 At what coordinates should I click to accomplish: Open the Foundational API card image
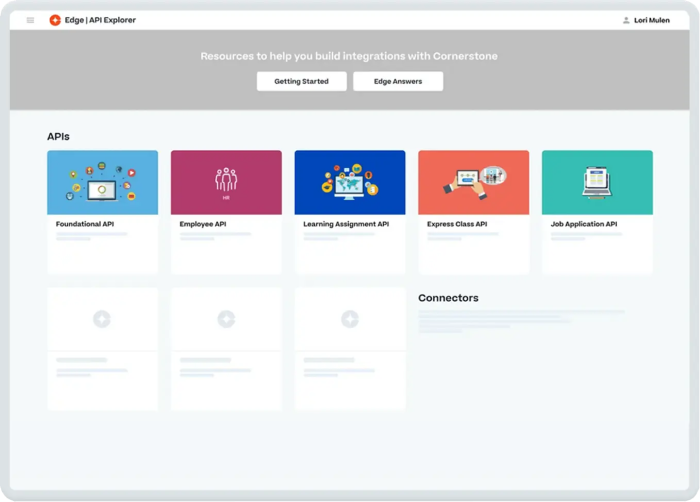coord(103,182)
